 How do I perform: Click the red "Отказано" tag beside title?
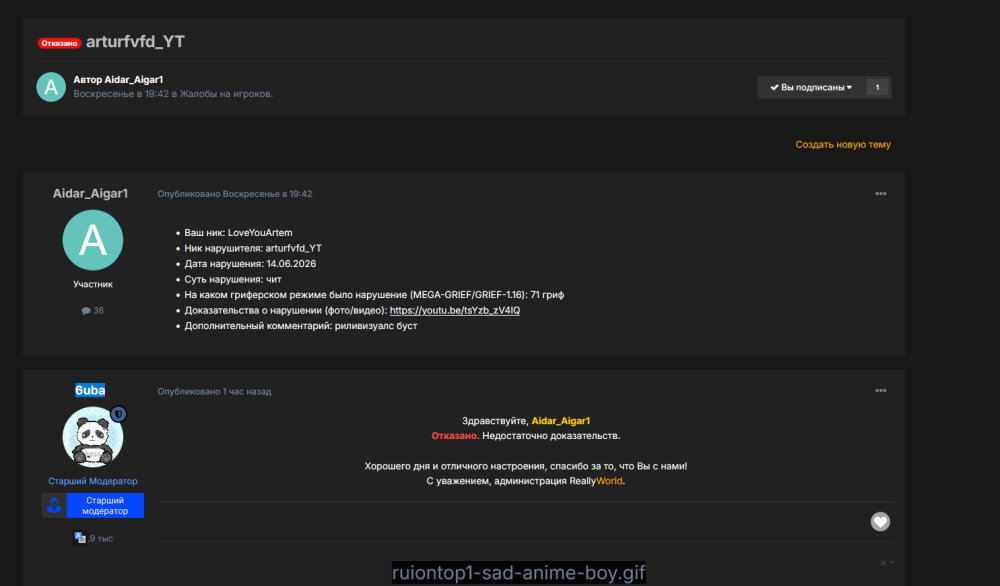[x=59, y=43]
